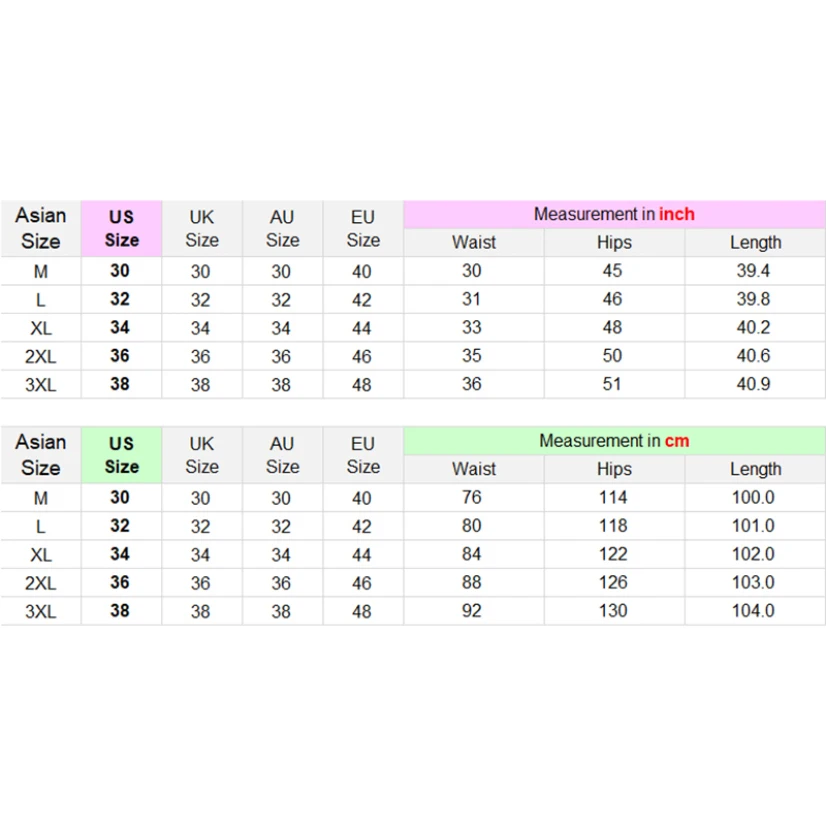
Task: Select the Measurement in cm header
Action: pos(614,441)
